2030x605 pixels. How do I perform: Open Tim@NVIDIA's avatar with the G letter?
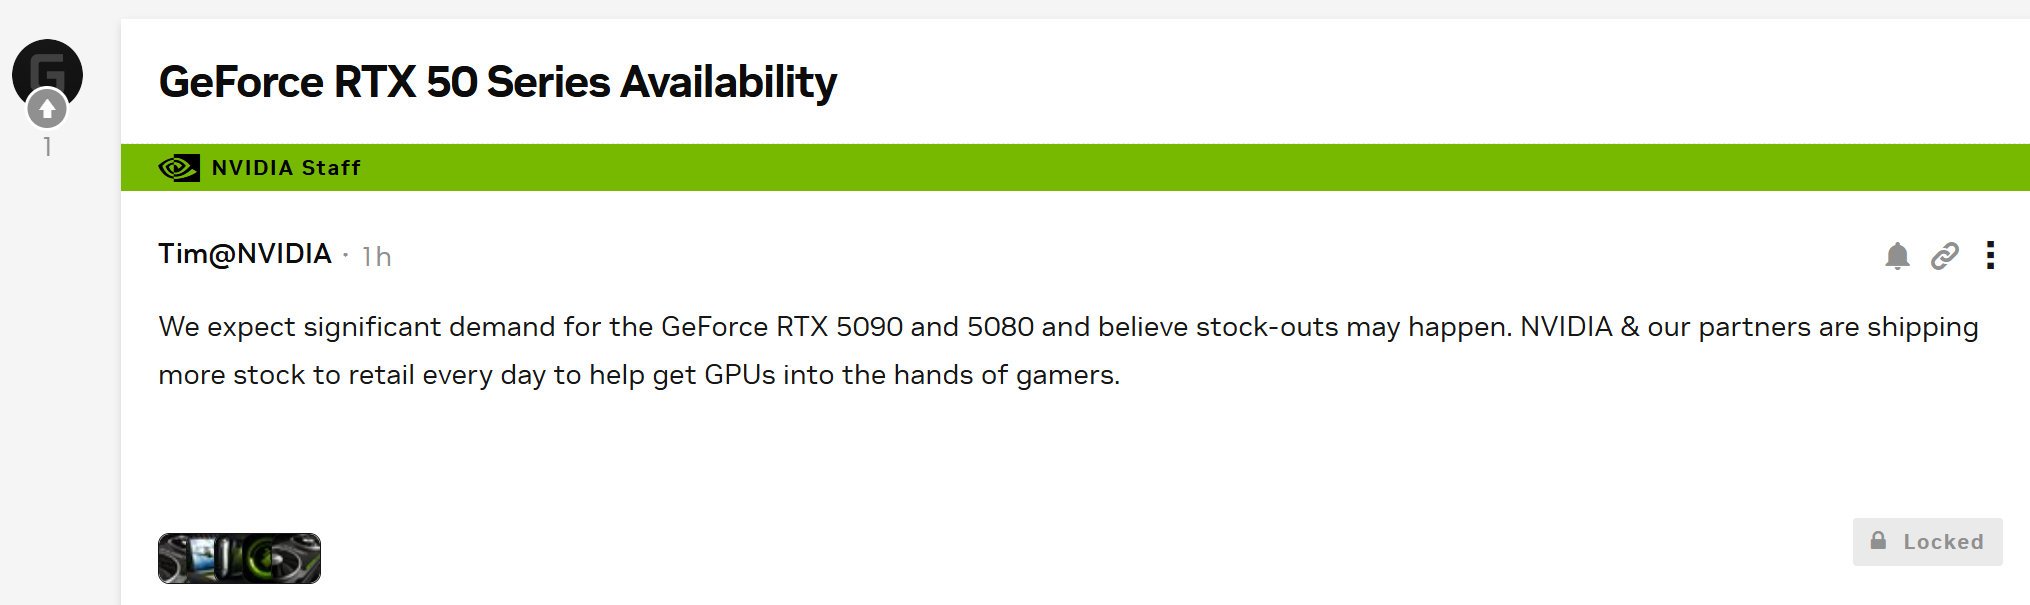pyautogui.click(x=46, y=72)
